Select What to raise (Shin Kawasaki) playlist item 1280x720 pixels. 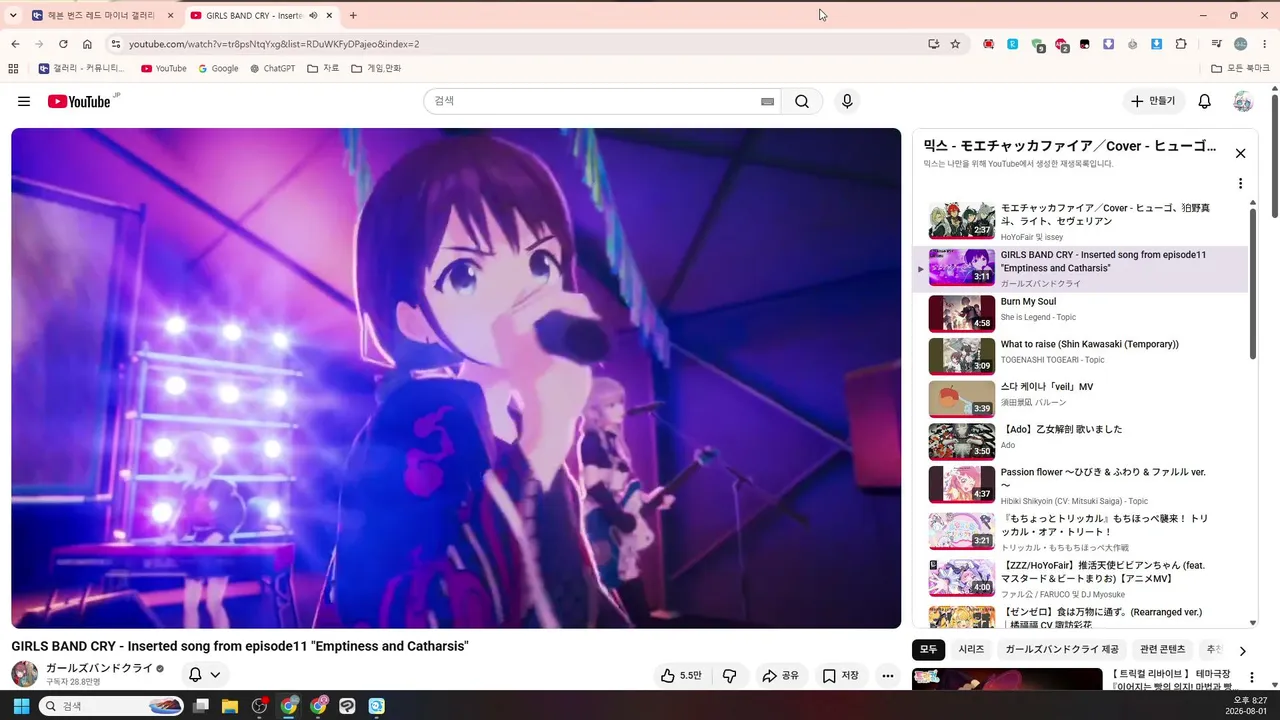click(x=1080, y=355)
